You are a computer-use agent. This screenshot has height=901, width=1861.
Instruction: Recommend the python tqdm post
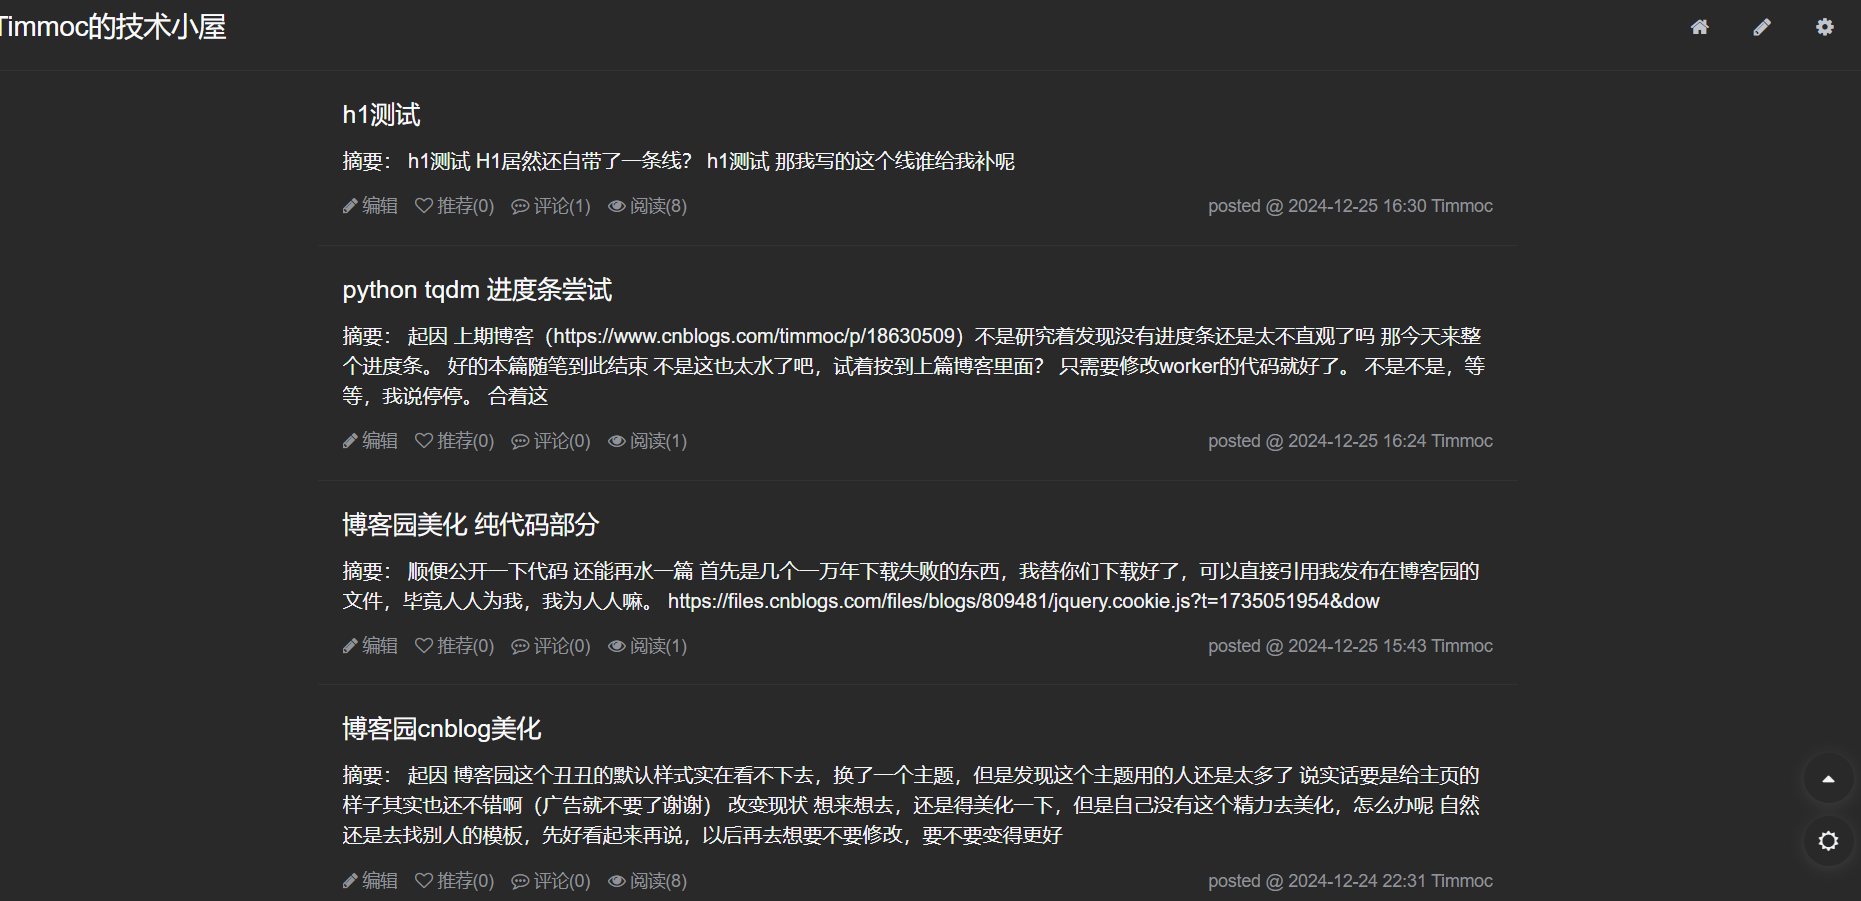click(454, 441)
